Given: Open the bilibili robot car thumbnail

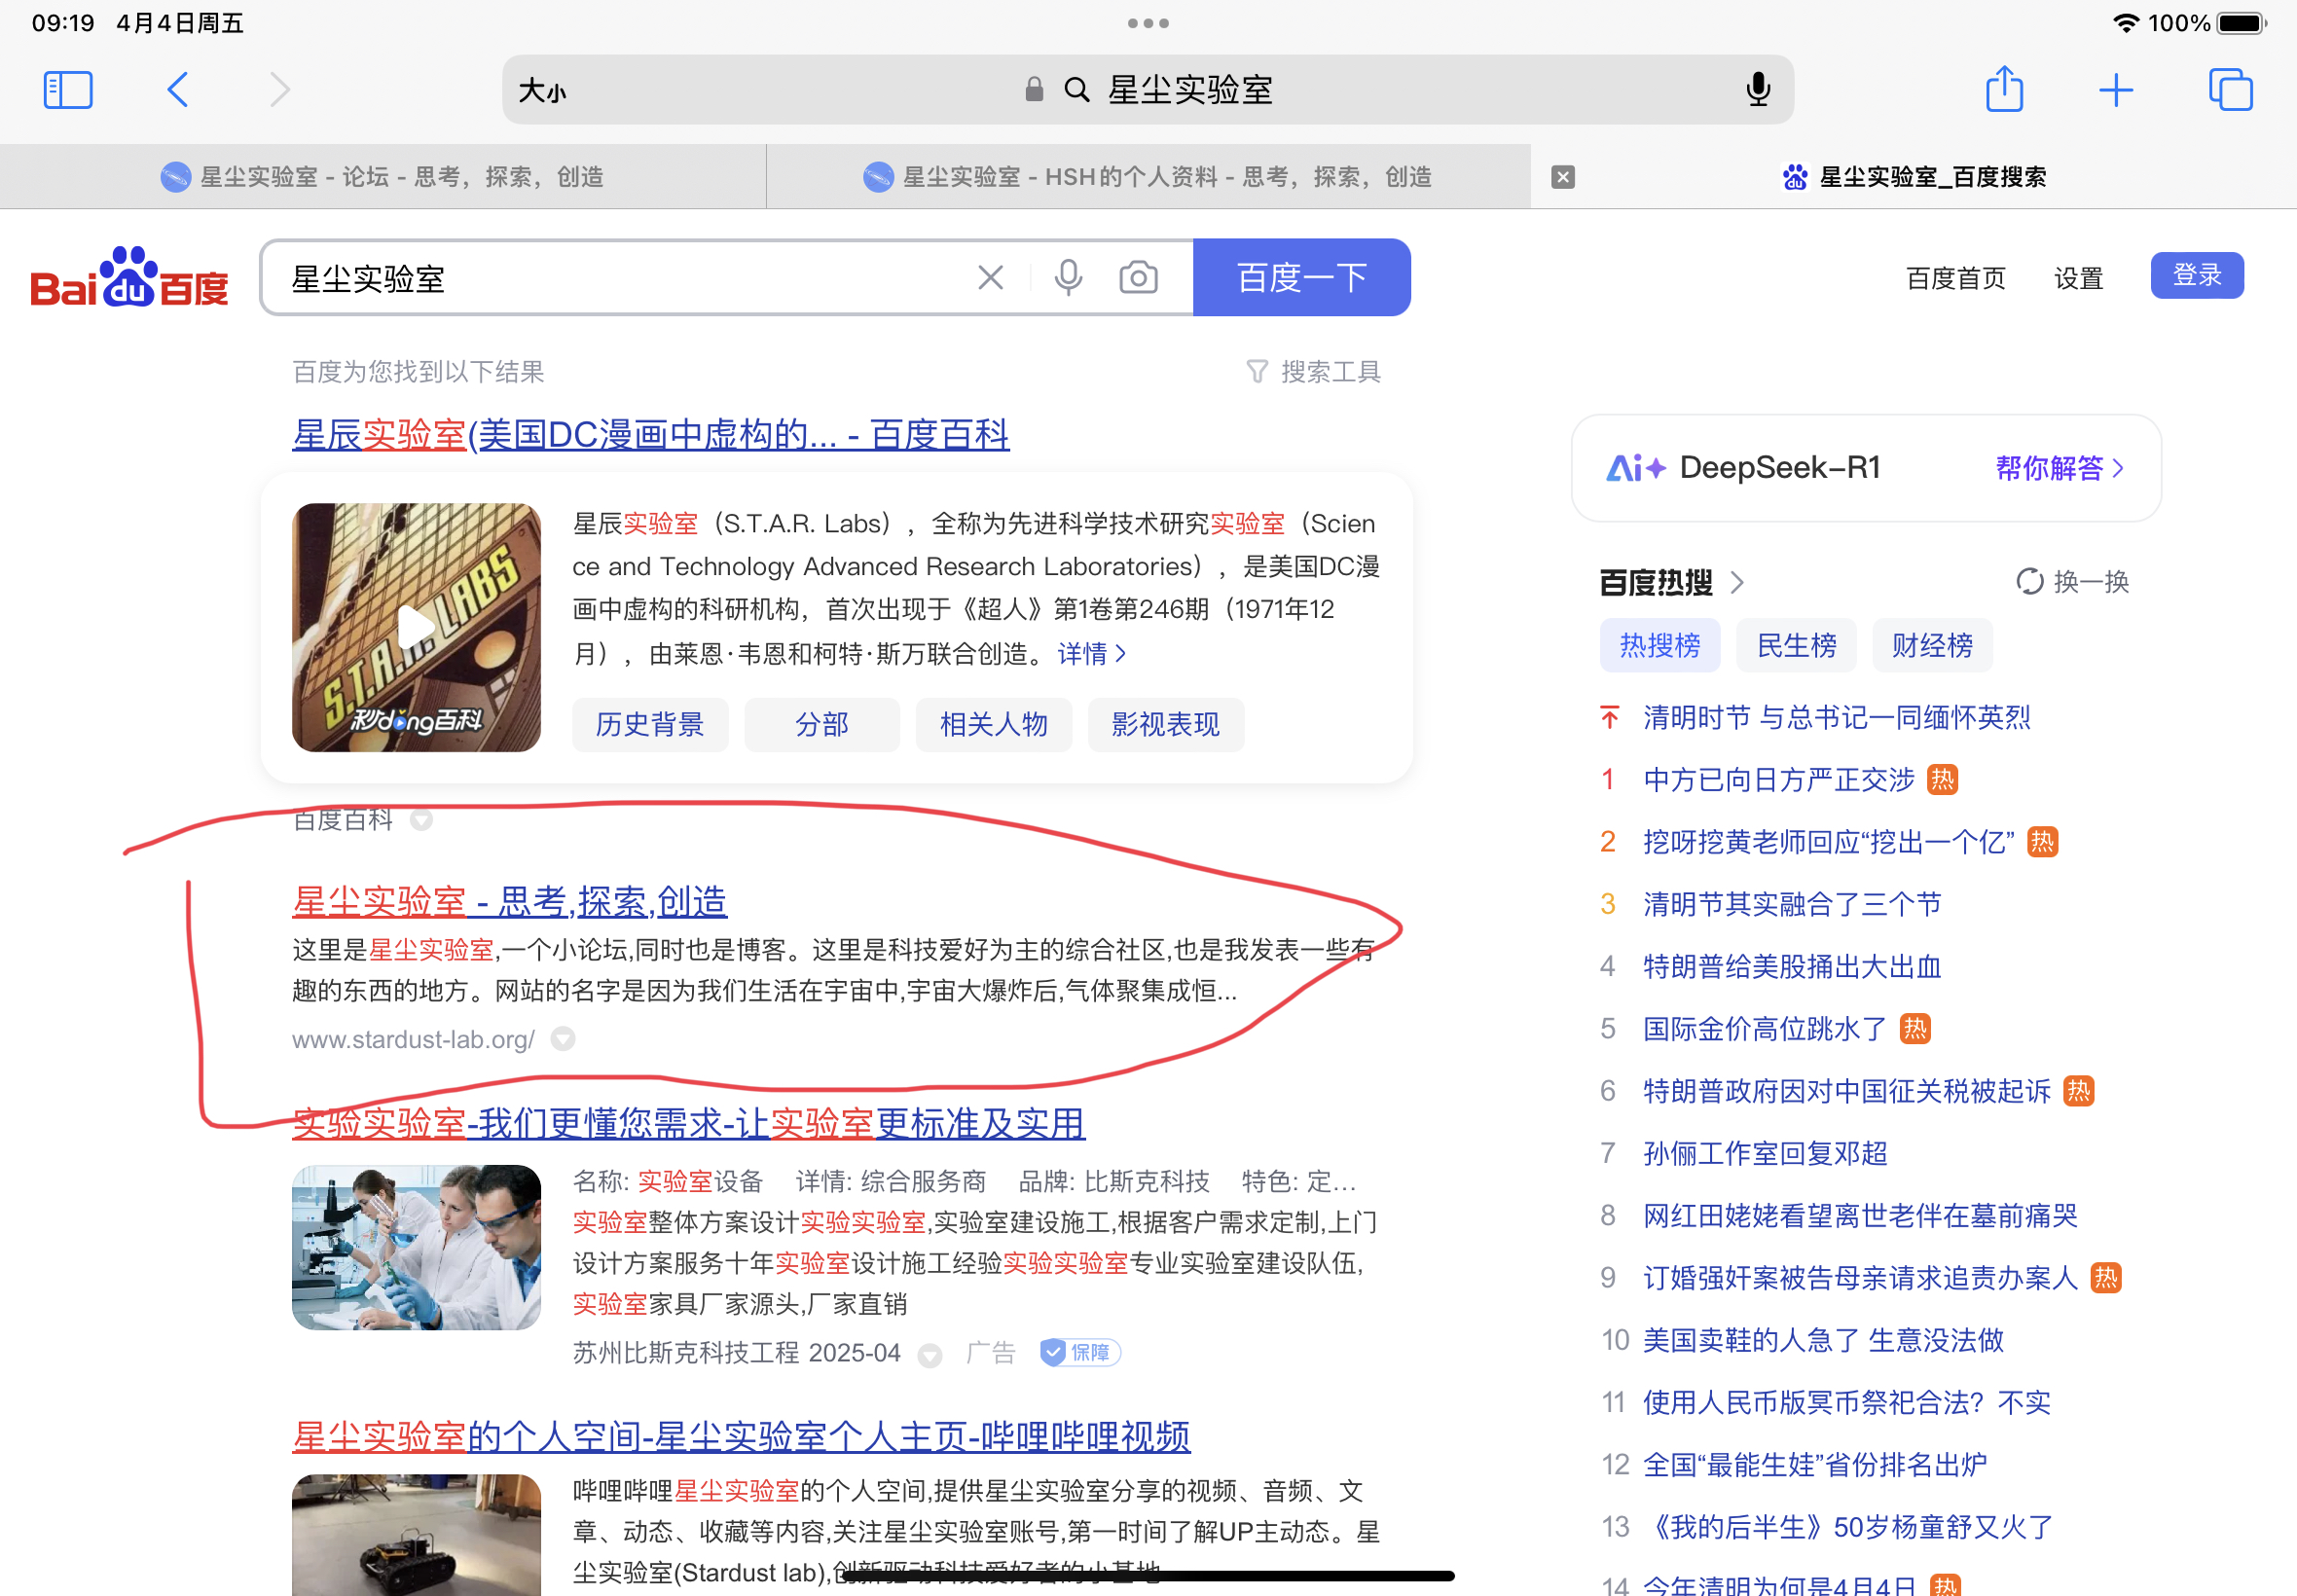Looking at the screenshot, I should (x=416, y=1534).
